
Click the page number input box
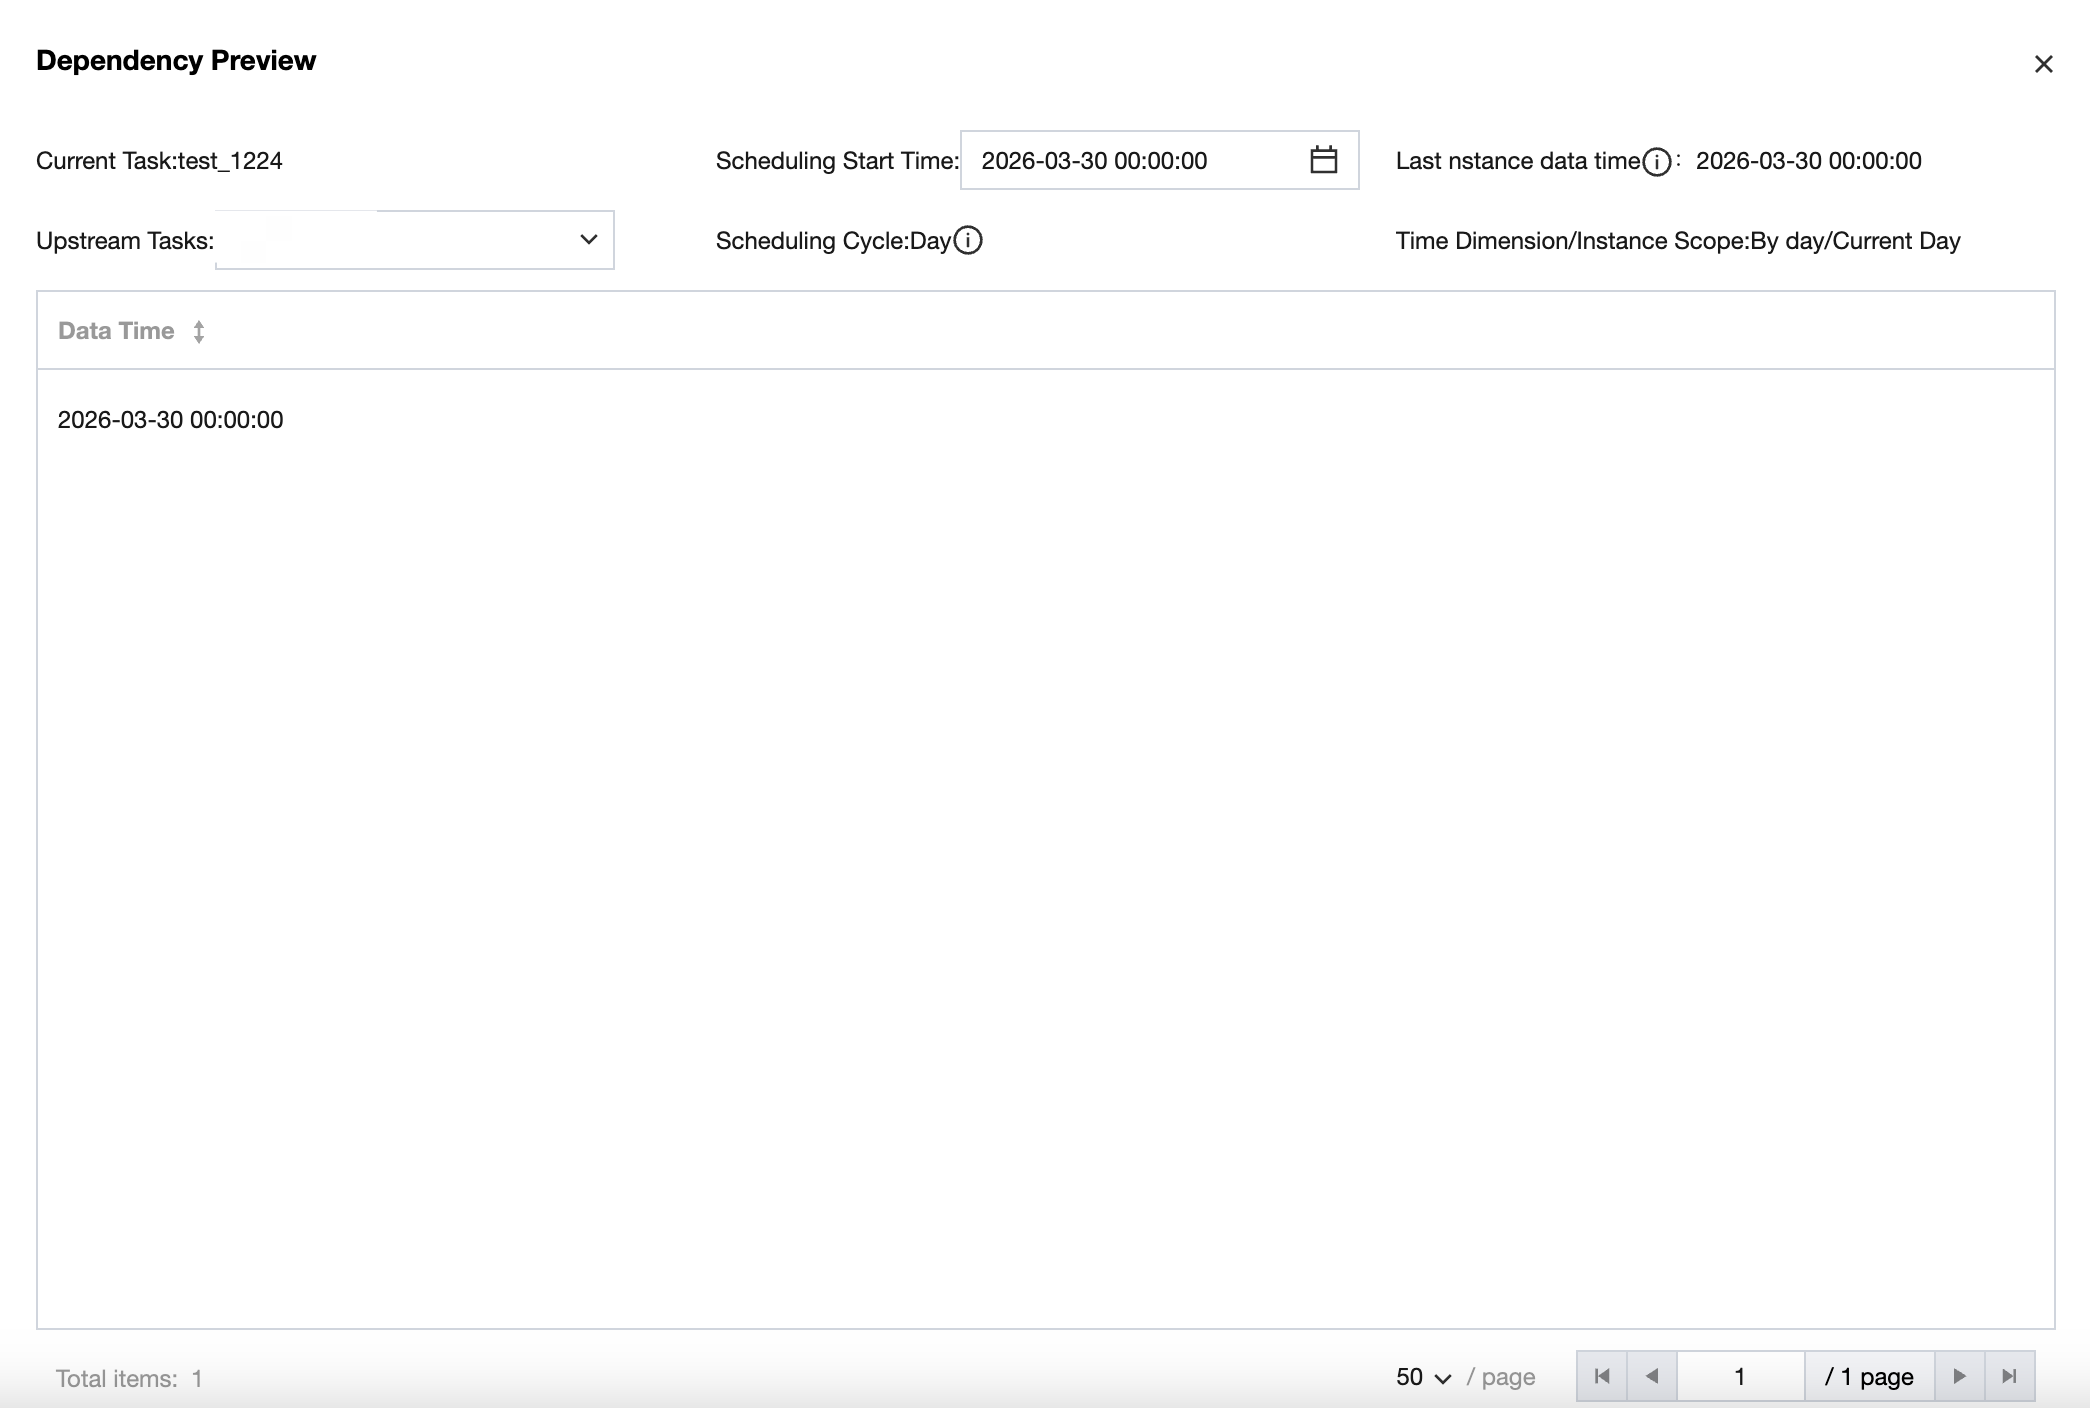click(1740, 1376)
